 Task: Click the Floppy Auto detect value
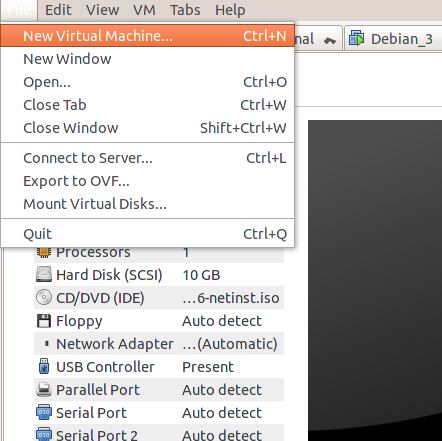(222, 321)
